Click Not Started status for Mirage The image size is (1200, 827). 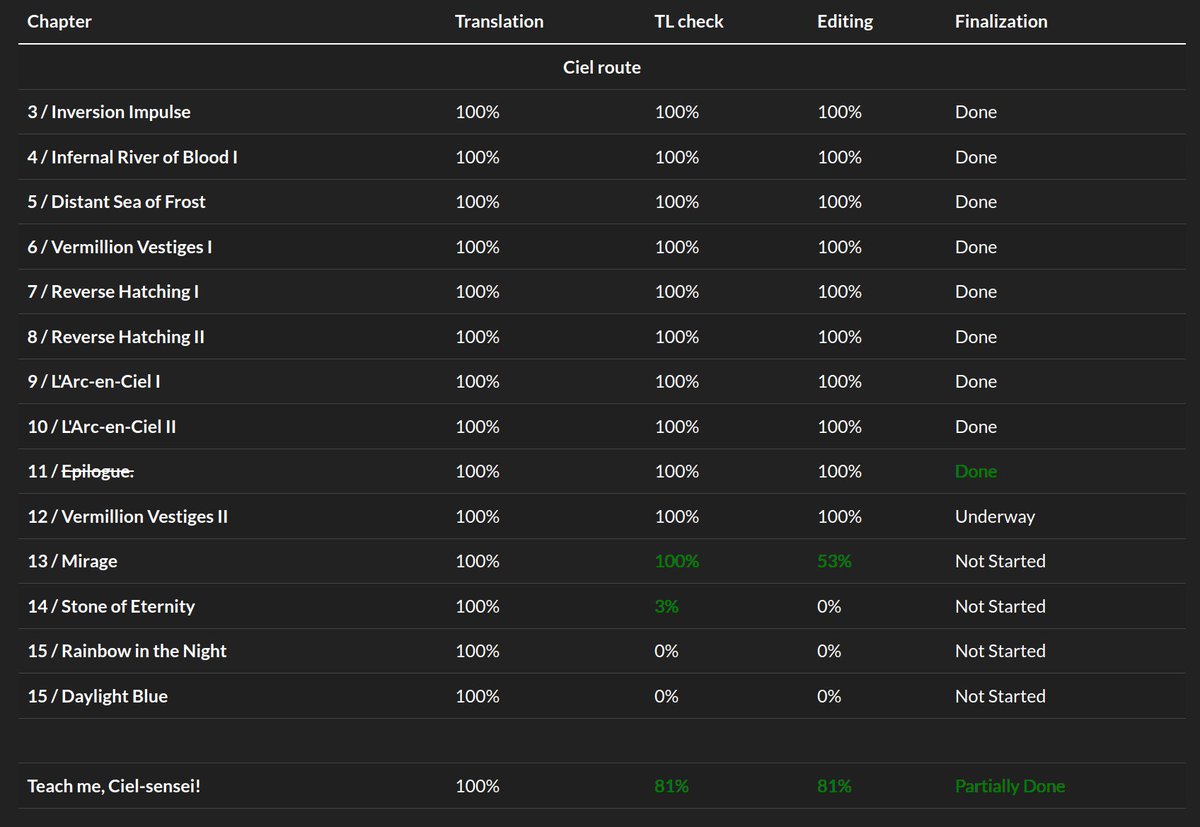(1000, 562)
